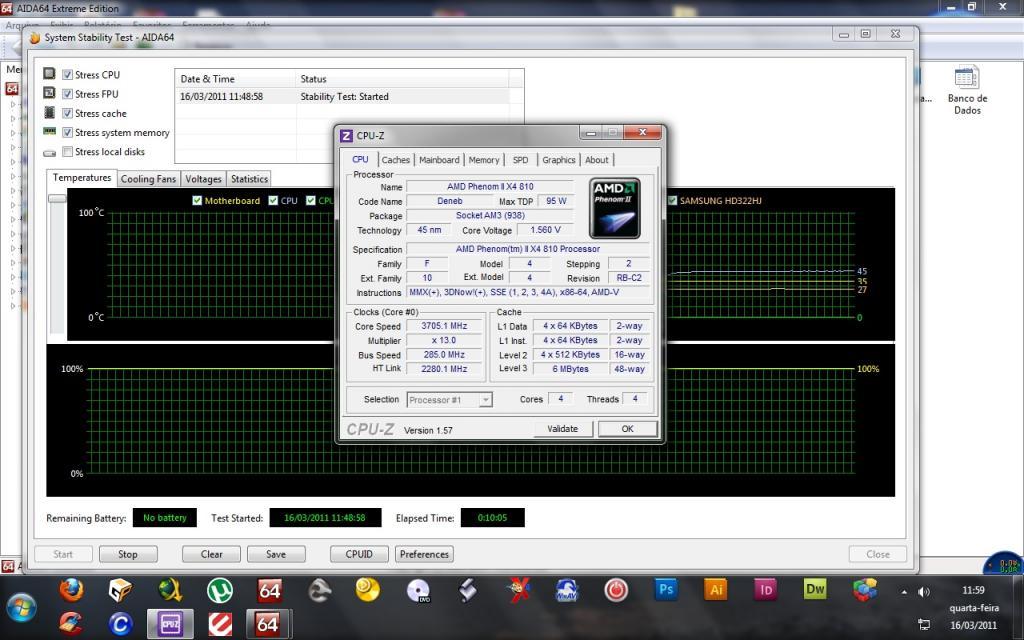Image resolution: width=1024 pixels, height=640 pixels.
Task: Open Dreamweaver from the taskbar
Action: (814, 590)
